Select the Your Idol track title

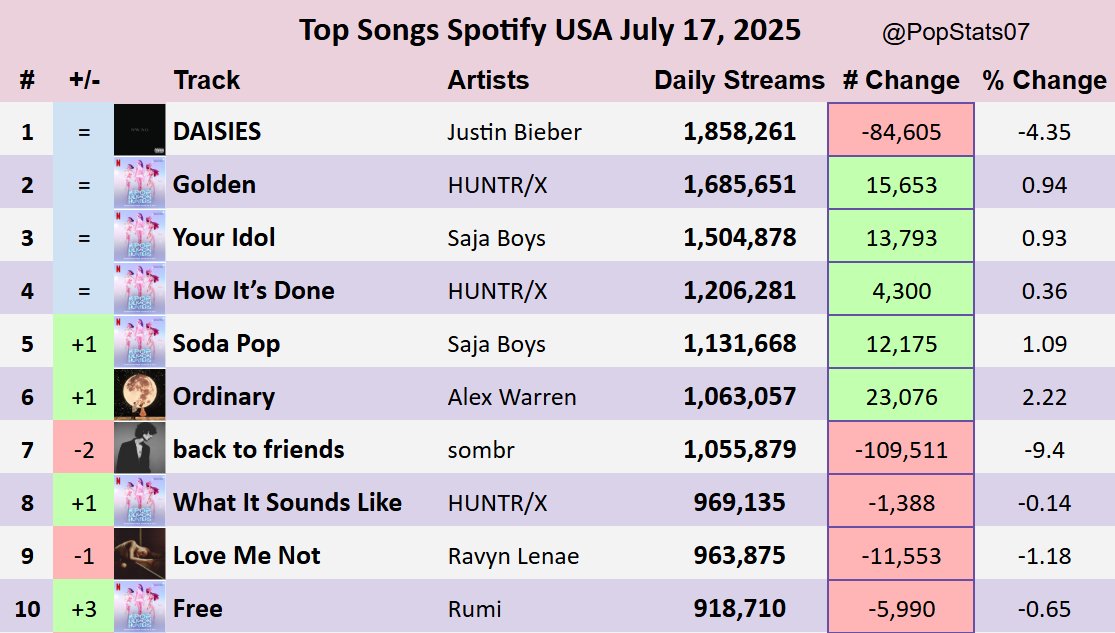[x=224, y=238]
